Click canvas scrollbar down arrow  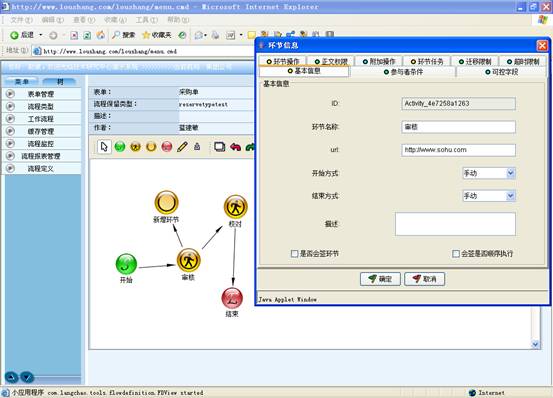[x=535, y=344]
